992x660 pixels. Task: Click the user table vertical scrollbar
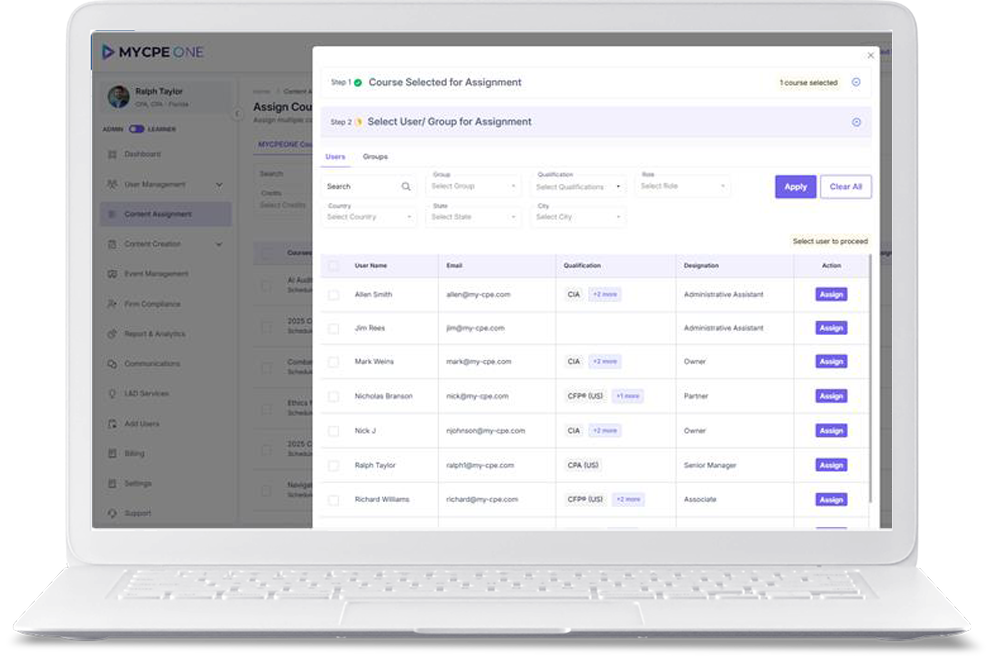coord(871,380)
